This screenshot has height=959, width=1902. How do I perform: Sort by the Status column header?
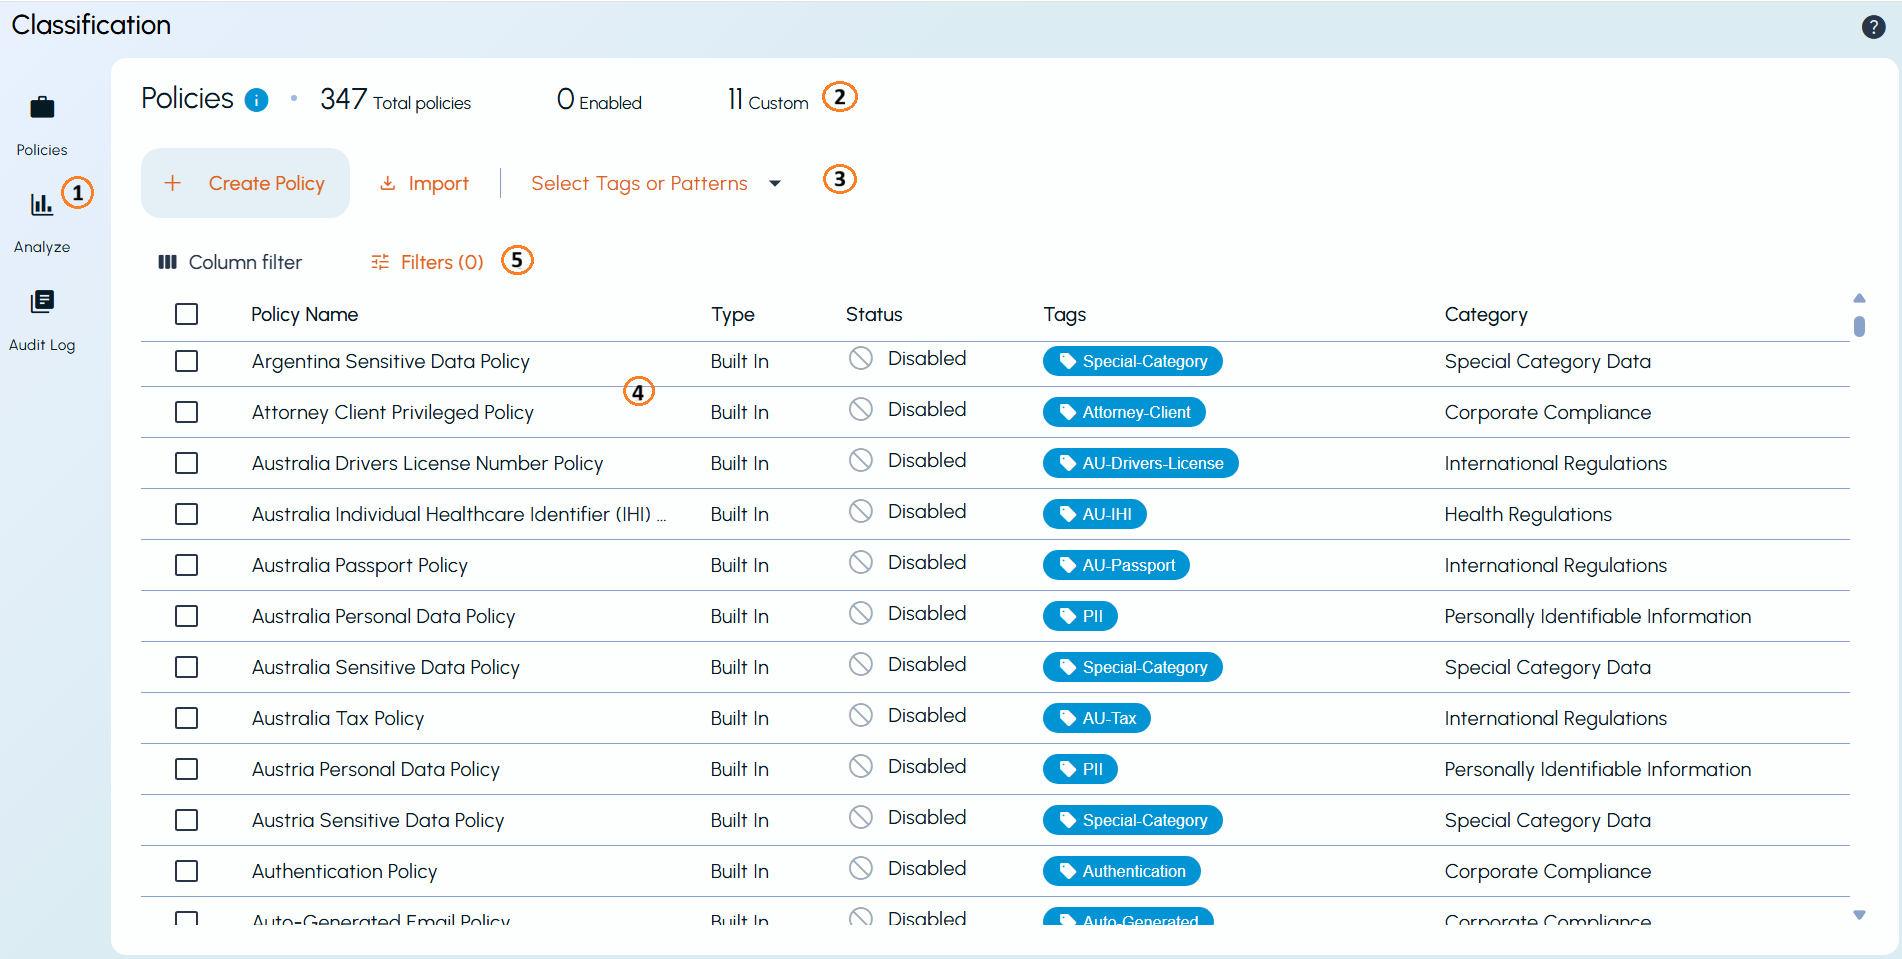point(874,314)
